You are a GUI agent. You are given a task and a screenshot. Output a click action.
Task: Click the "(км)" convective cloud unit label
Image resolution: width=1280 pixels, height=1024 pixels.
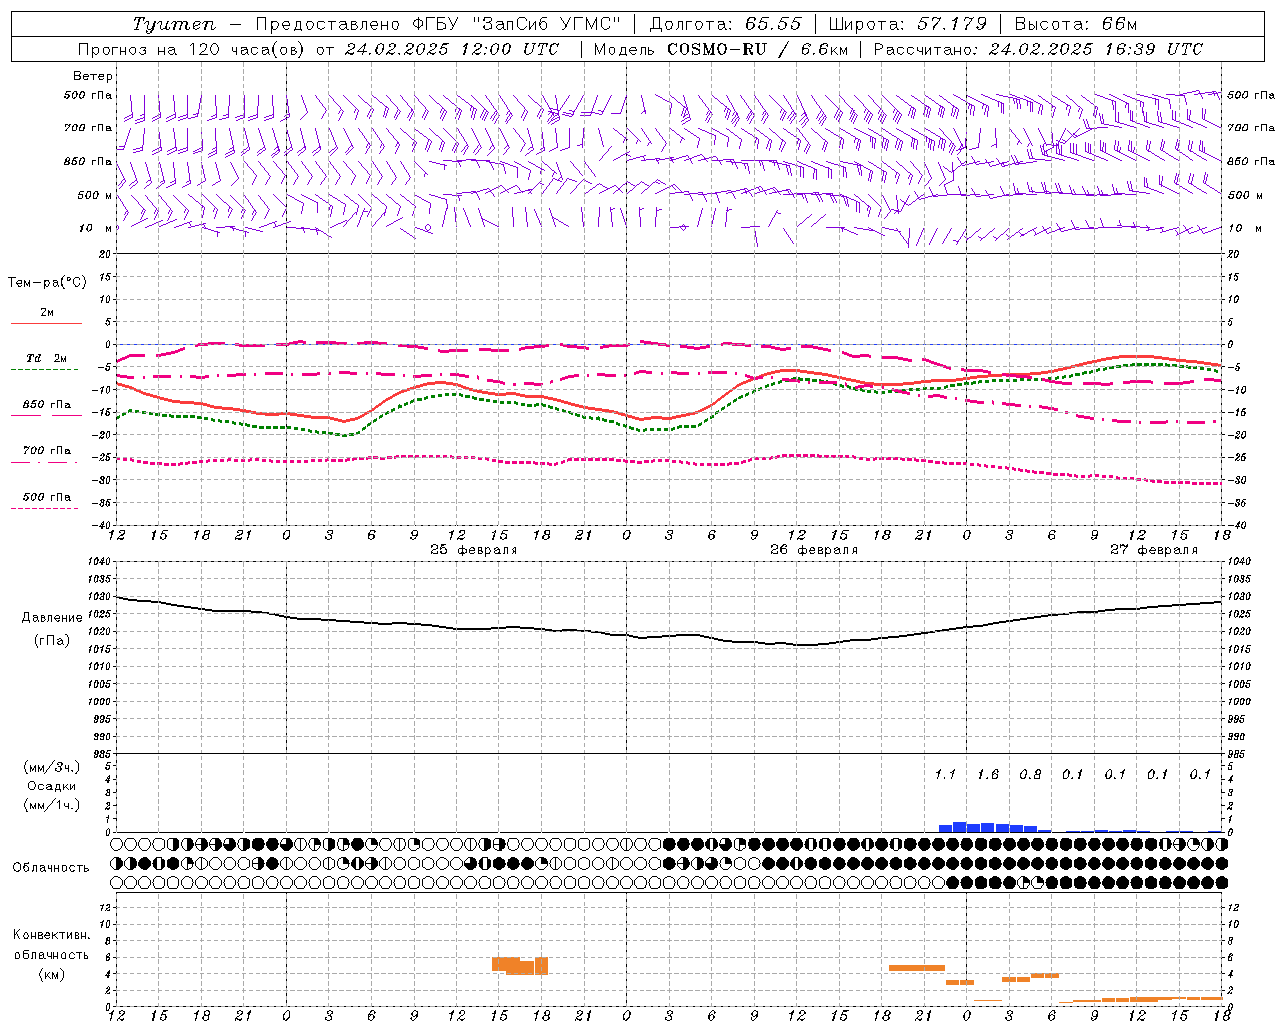coord(51,974)
